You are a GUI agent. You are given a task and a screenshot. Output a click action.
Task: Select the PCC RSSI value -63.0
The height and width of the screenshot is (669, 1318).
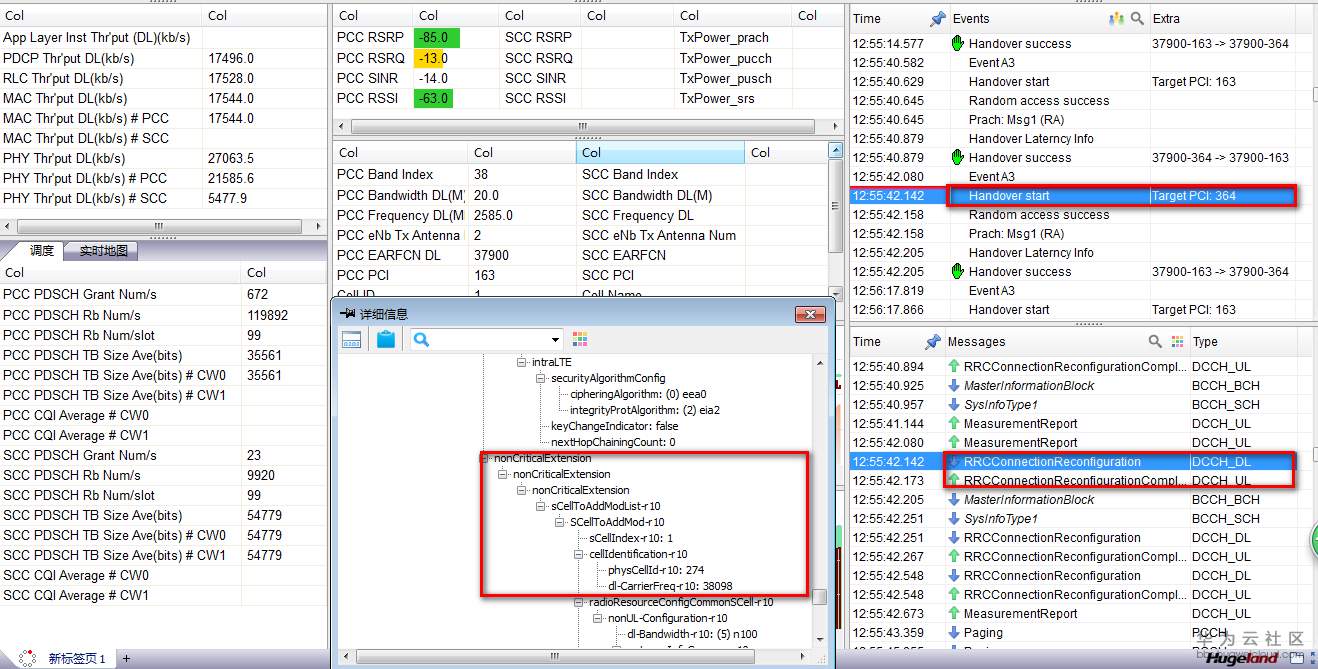433,98
